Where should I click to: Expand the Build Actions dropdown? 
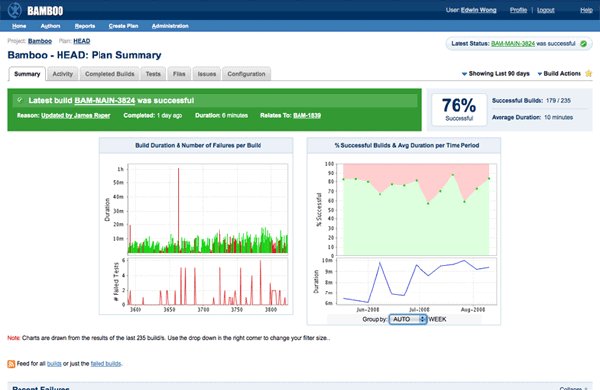[x=559, y=73]
